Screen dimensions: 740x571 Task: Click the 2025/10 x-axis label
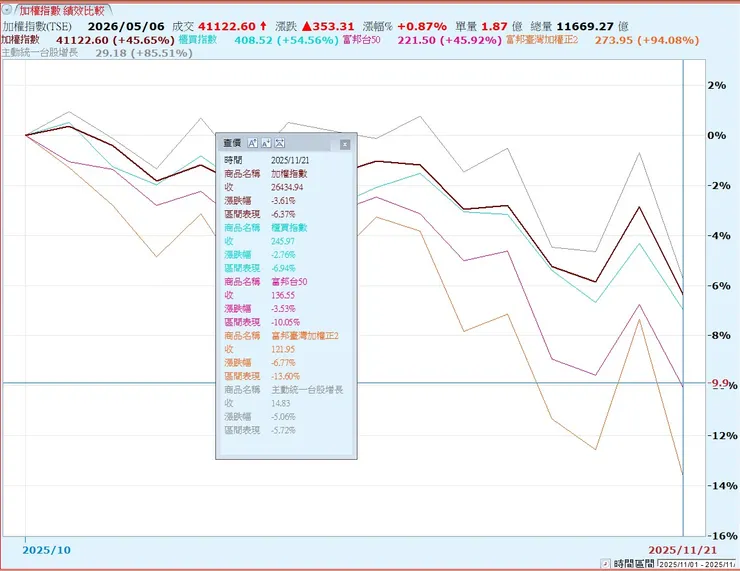[46, 550]
